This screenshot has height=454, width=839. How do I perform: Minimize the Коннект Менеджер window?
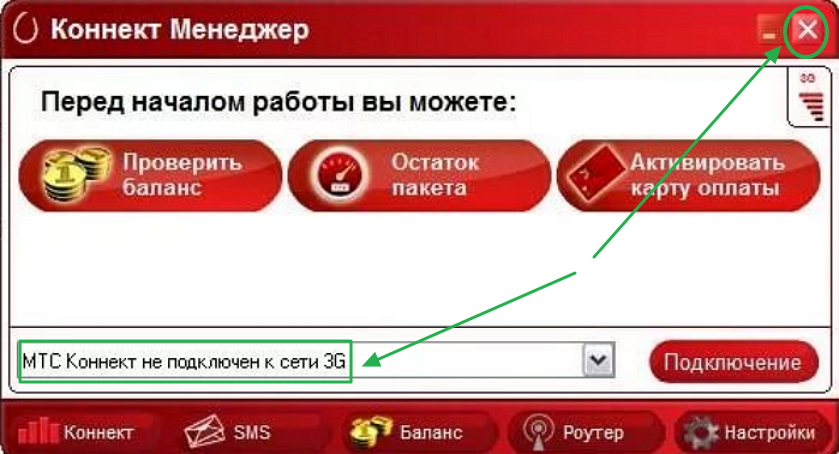[x=768, y=29]
